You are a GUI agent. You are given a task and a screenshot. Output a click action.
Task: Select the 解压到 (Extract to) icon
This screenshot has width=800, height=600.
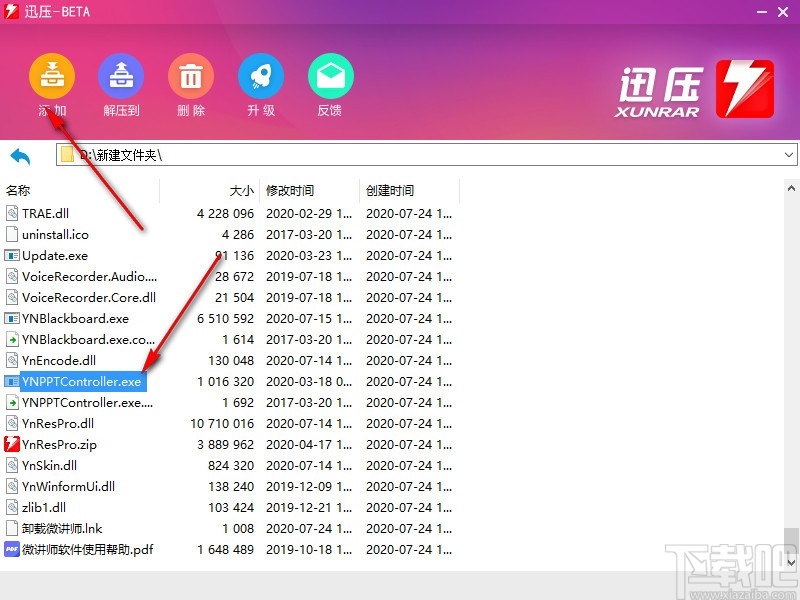pyautogui.click(x=121, y=75)
